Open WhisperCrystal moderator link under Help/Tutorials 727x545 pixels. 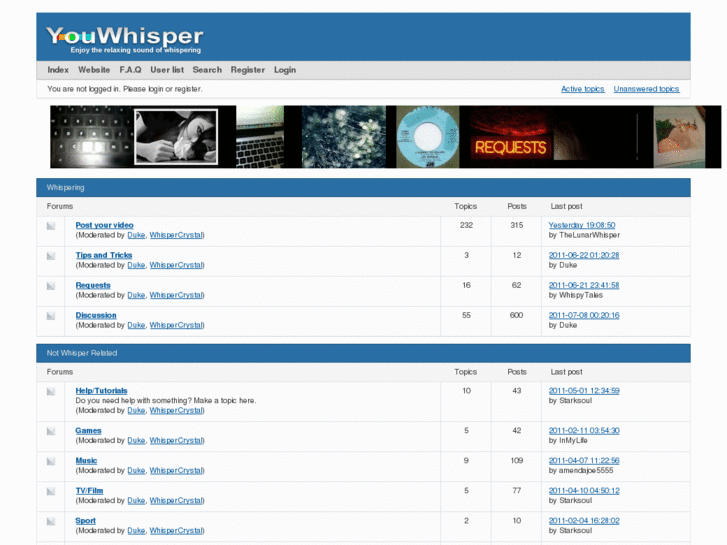(x=176, y=410)
